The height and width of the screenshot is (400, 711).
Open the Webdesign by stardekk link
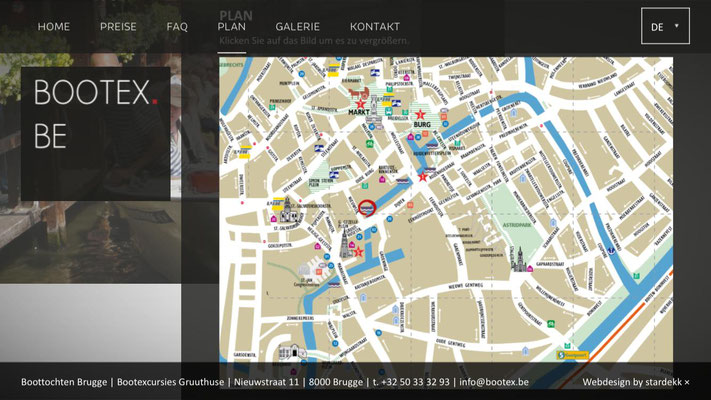point(632,382)
